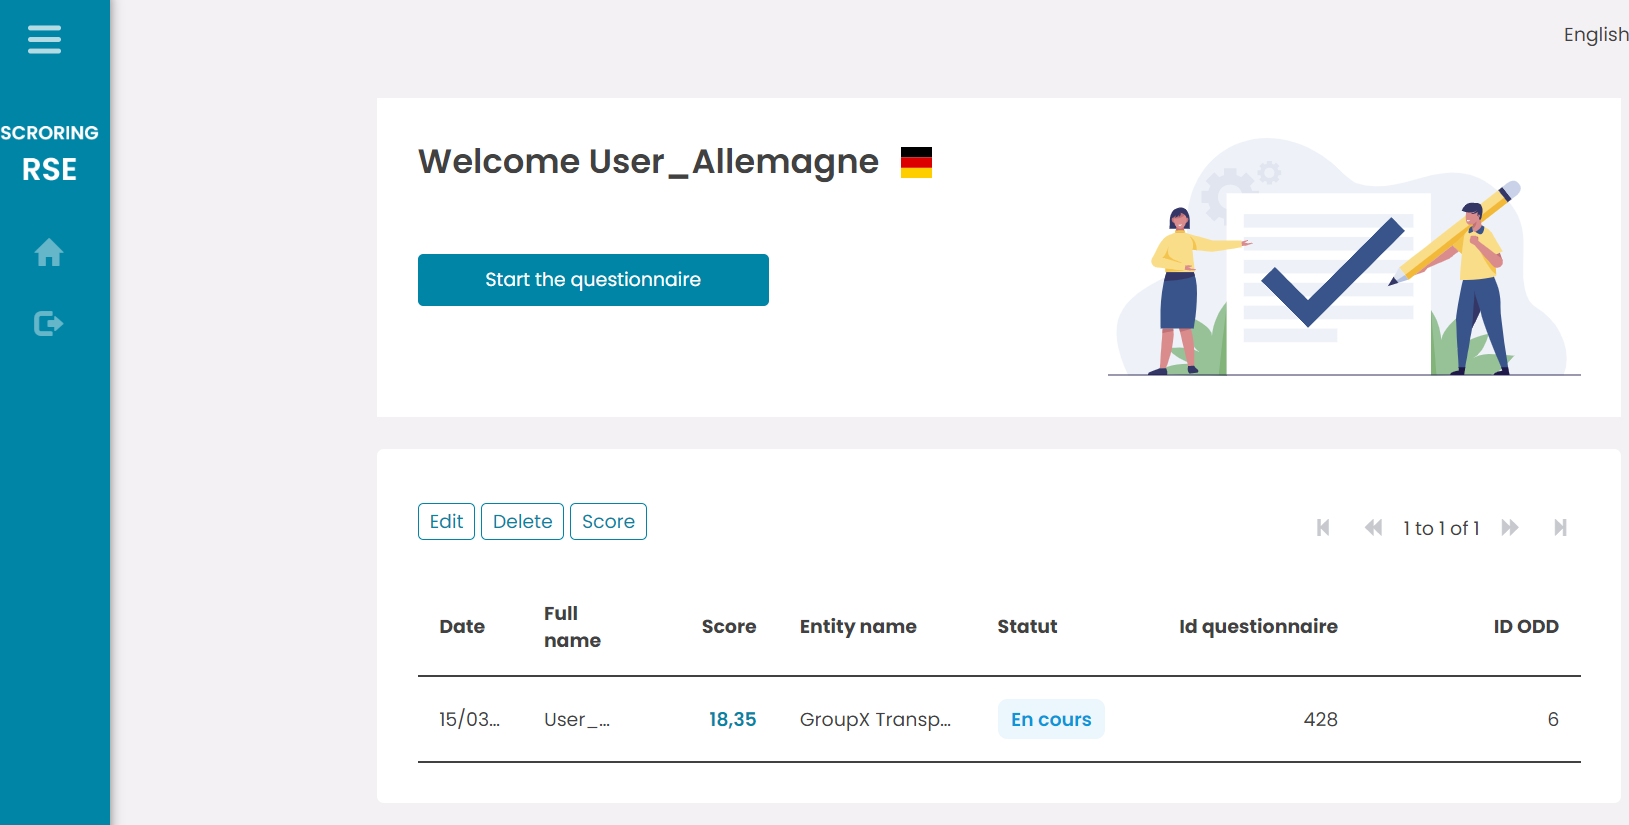The width and height of the screenshot is (1629, 825).
Task: Open the Score button above table
Action: pos(608,522)
